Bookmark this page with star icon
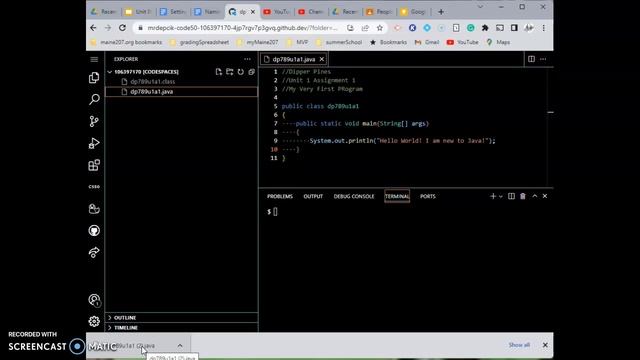The height and width of the screenshot is (360, 640). coord(380,28)
